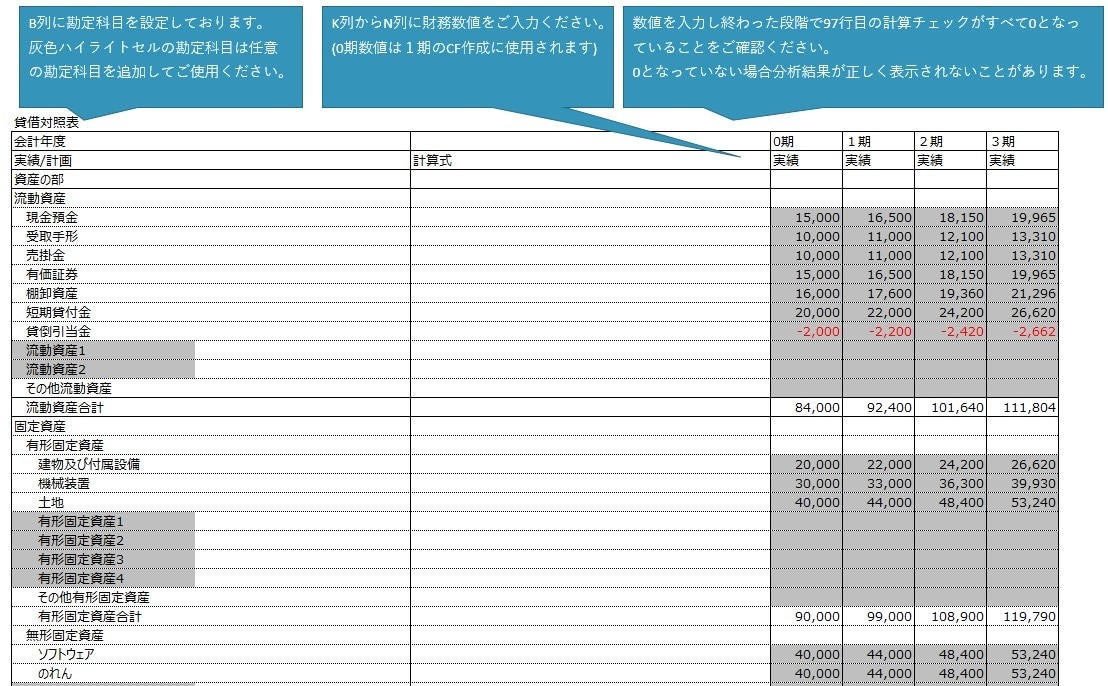Click the gray 流動資産2 account cell

click(x=103, y=369)
